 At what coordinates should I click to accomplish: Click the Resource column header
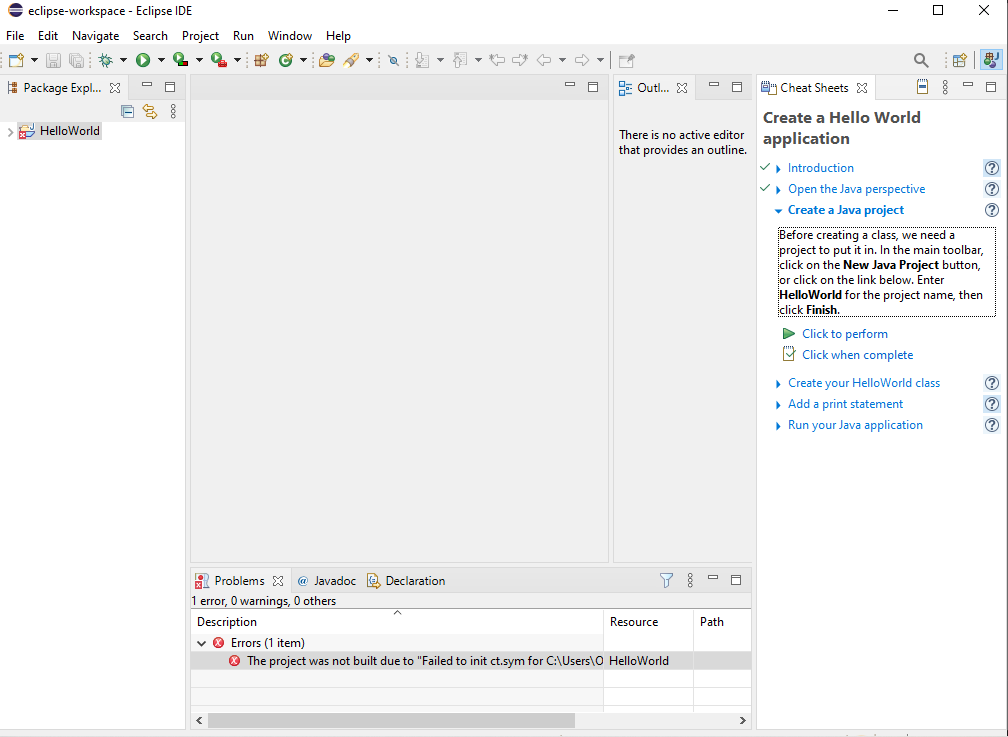(x=648, y=622)
